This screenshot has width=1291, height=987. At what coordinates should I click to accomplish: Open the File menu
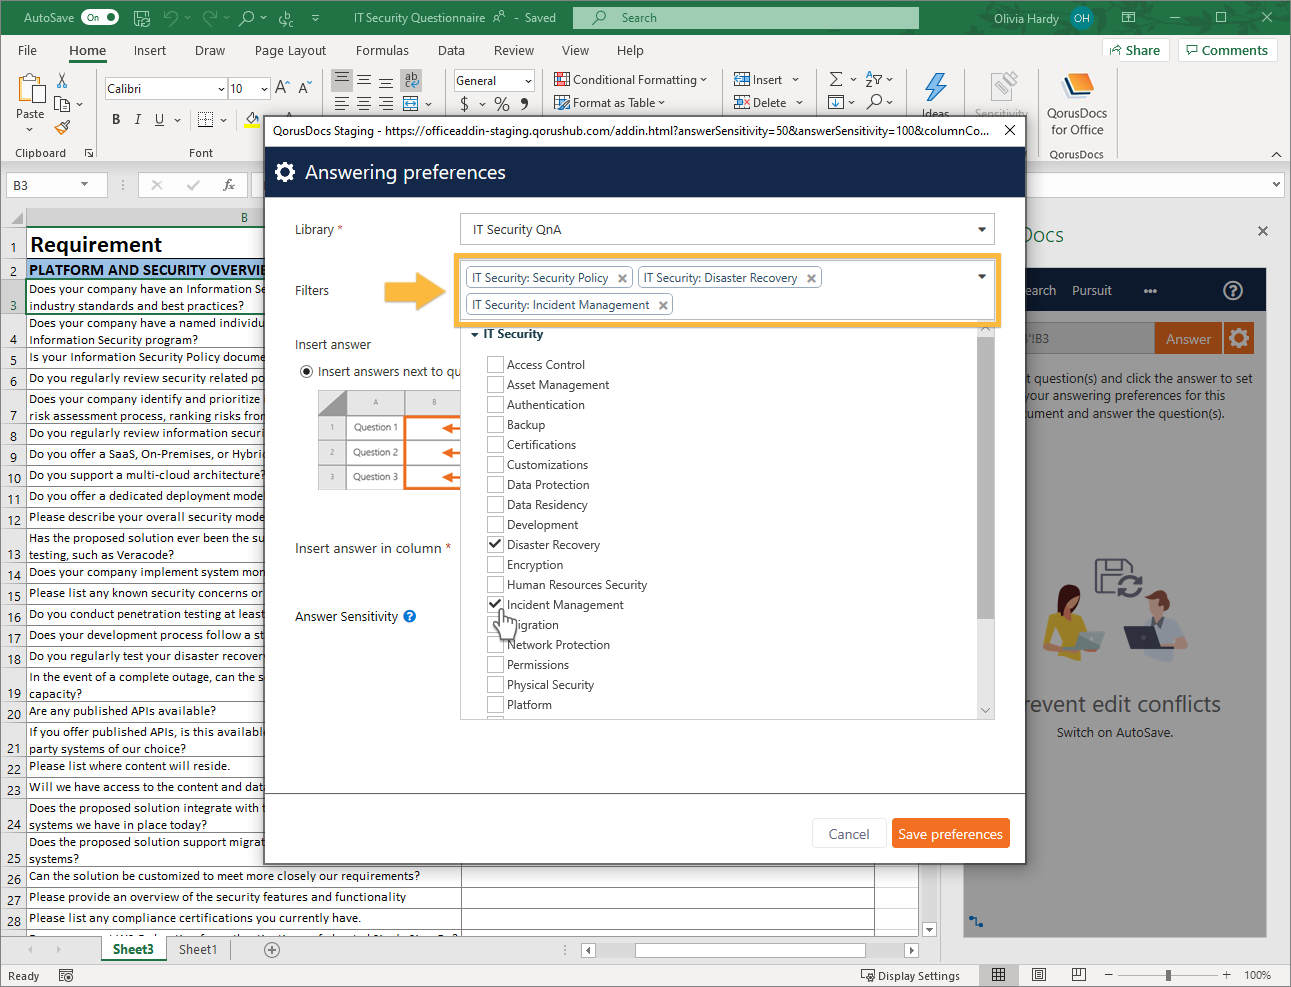(x=28, y=51)
